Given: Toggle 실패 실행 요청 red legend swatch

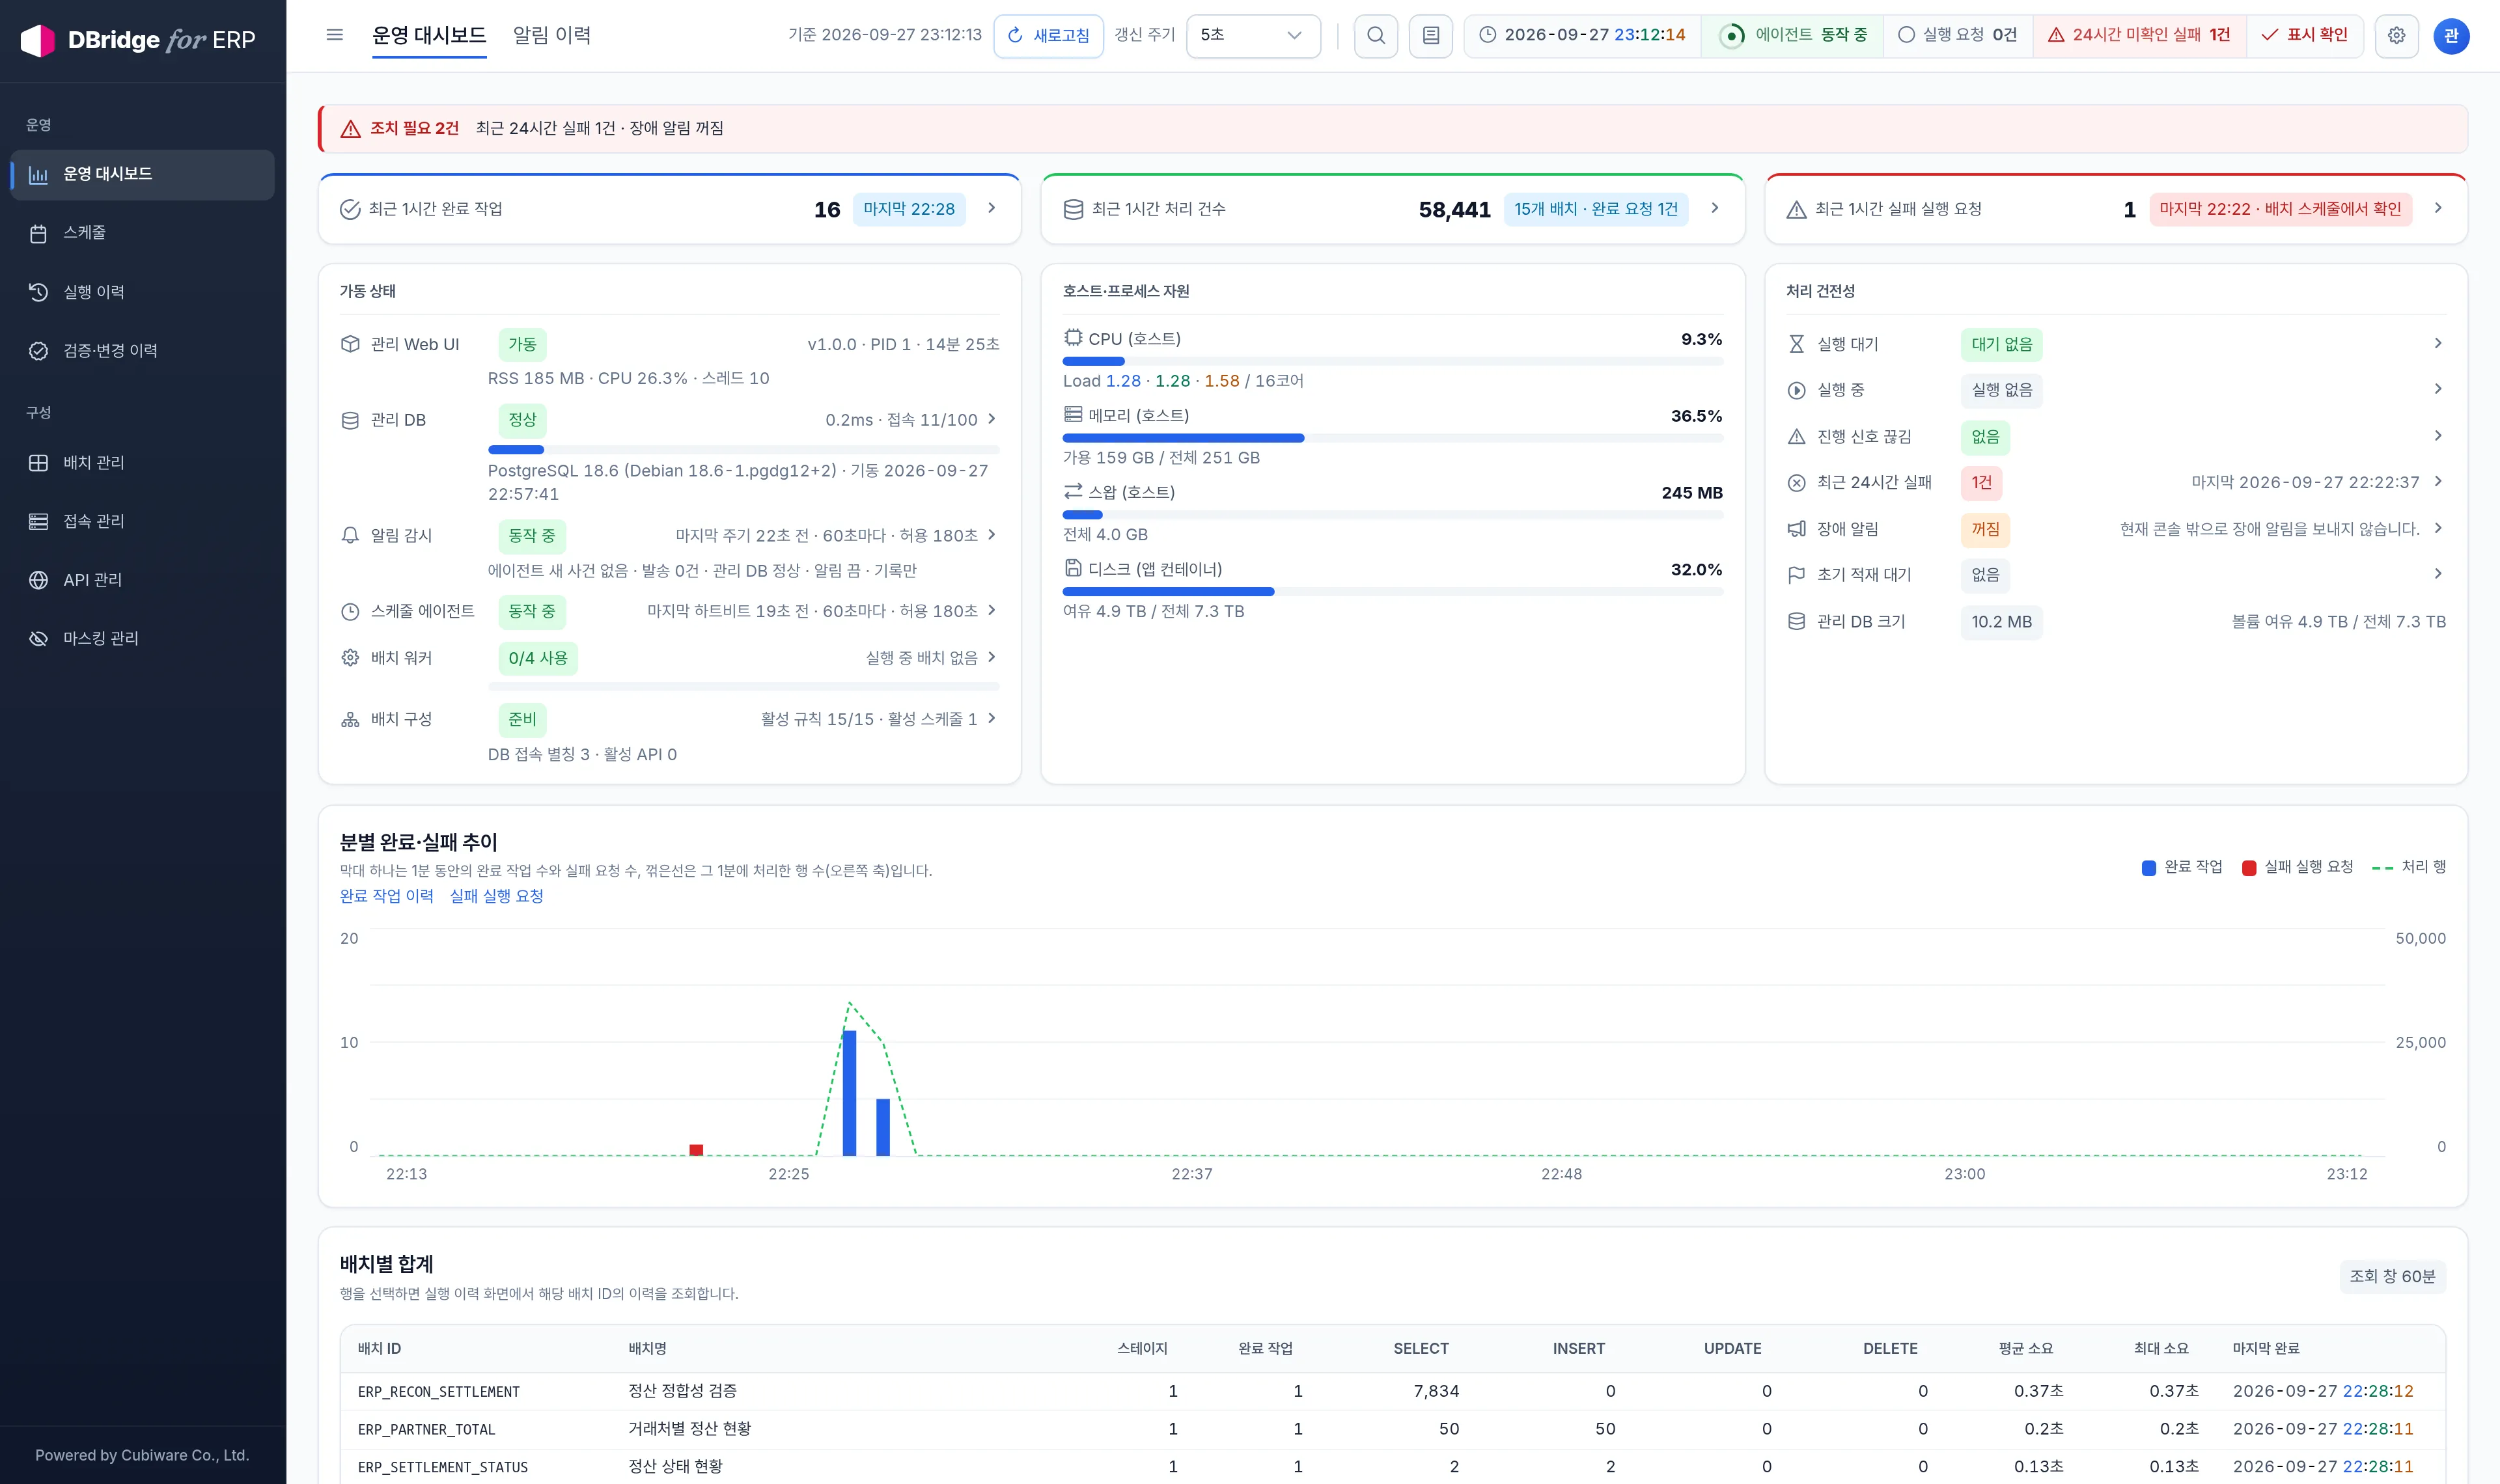Looking at the screenshot, I should tap(2248, 868).
